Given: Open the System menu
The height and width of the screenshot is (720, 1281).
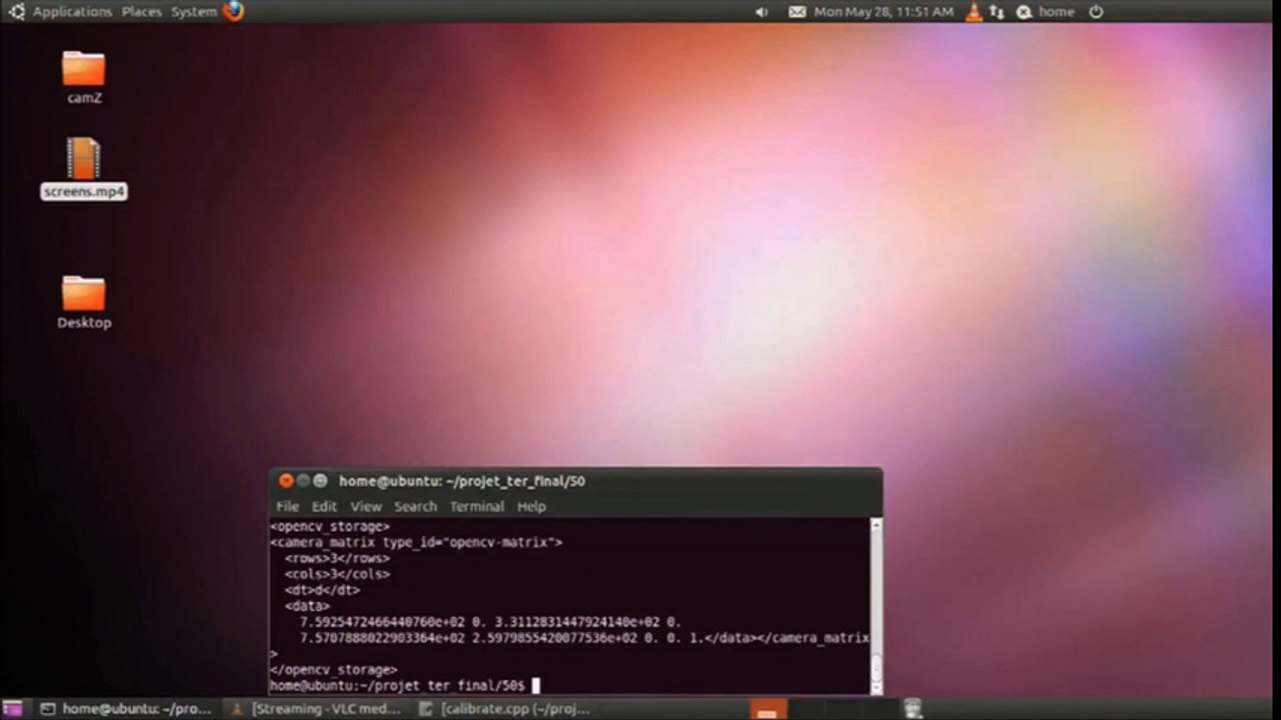Looking at the screenshot, I should coord(194,12).
